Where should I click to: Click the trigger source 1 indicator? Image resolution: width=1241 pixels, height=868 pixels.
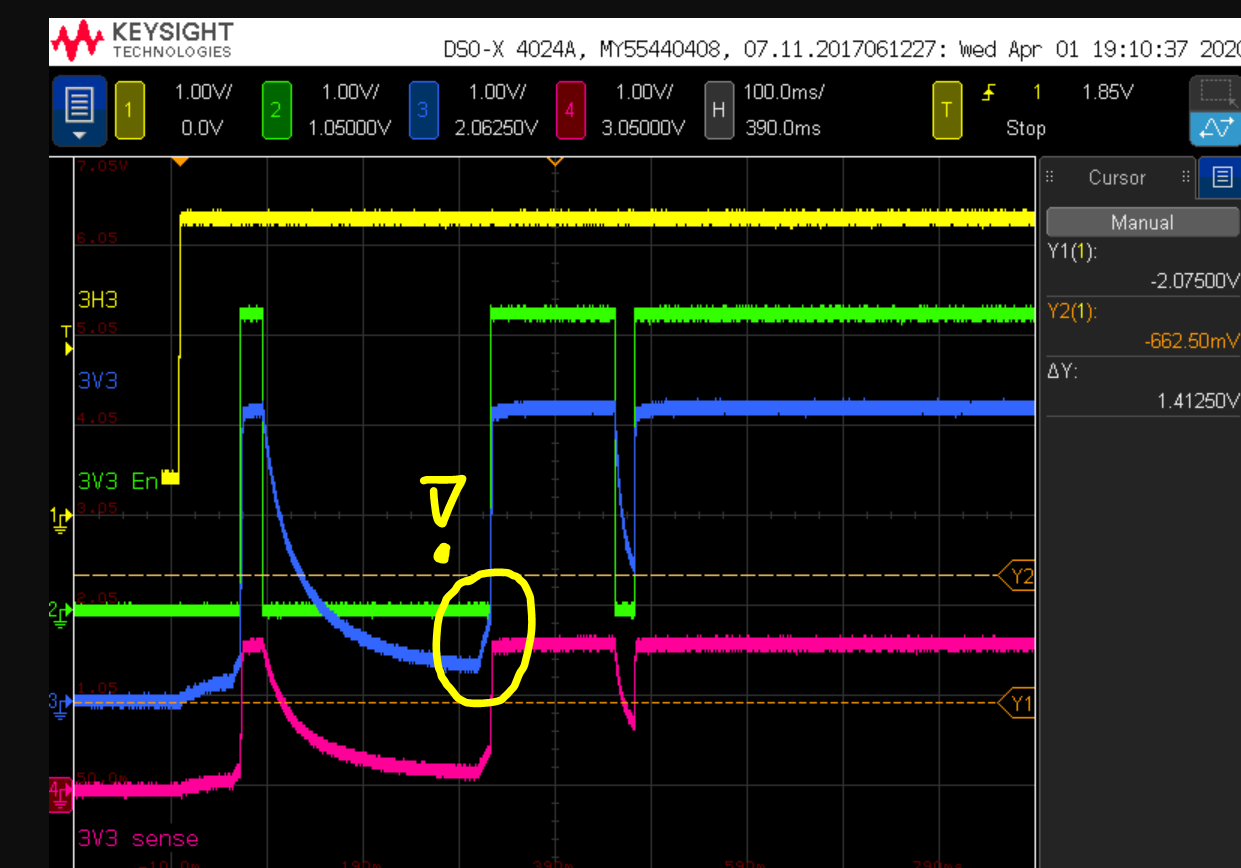(1037, 92)
